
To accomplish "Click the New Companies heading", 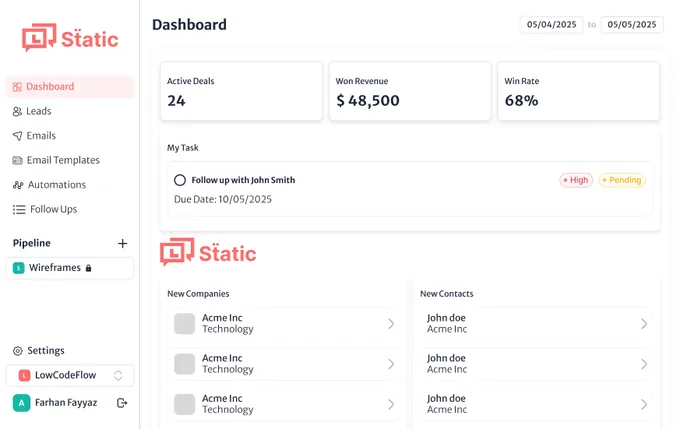I will tap(198, 294).
